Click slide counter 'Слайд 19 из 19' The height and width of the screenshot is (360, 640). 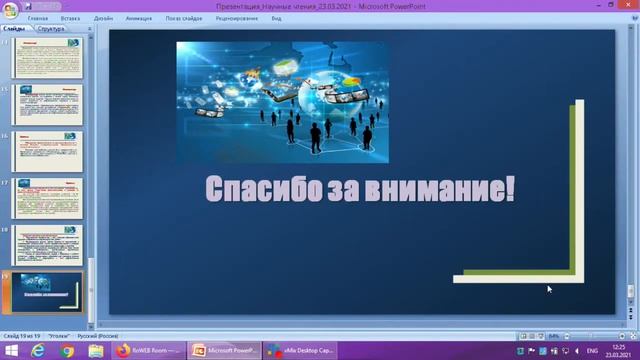pos(22,336)
